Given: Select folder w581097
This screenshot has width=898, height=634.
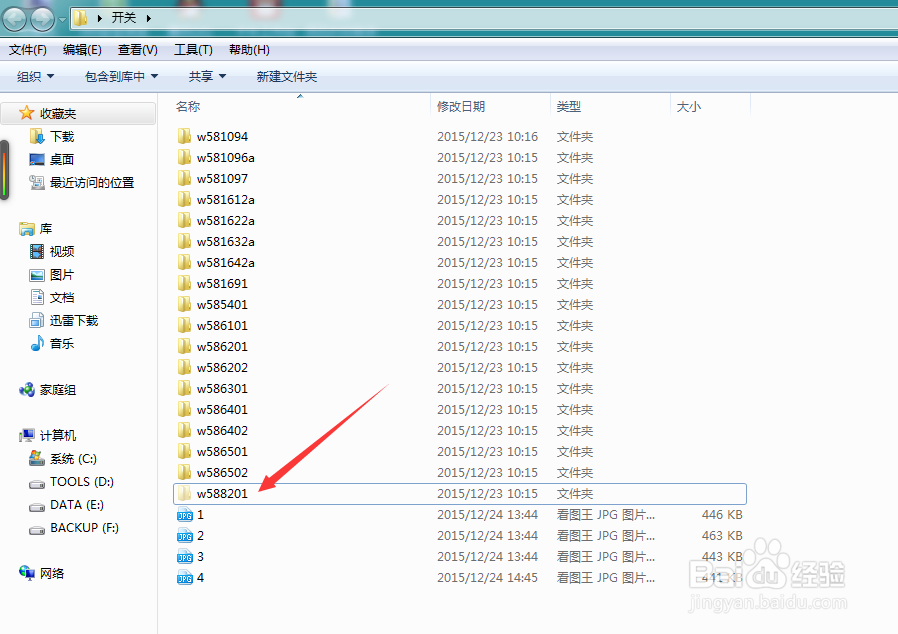Looking at the screenshot, I should 222,179.
